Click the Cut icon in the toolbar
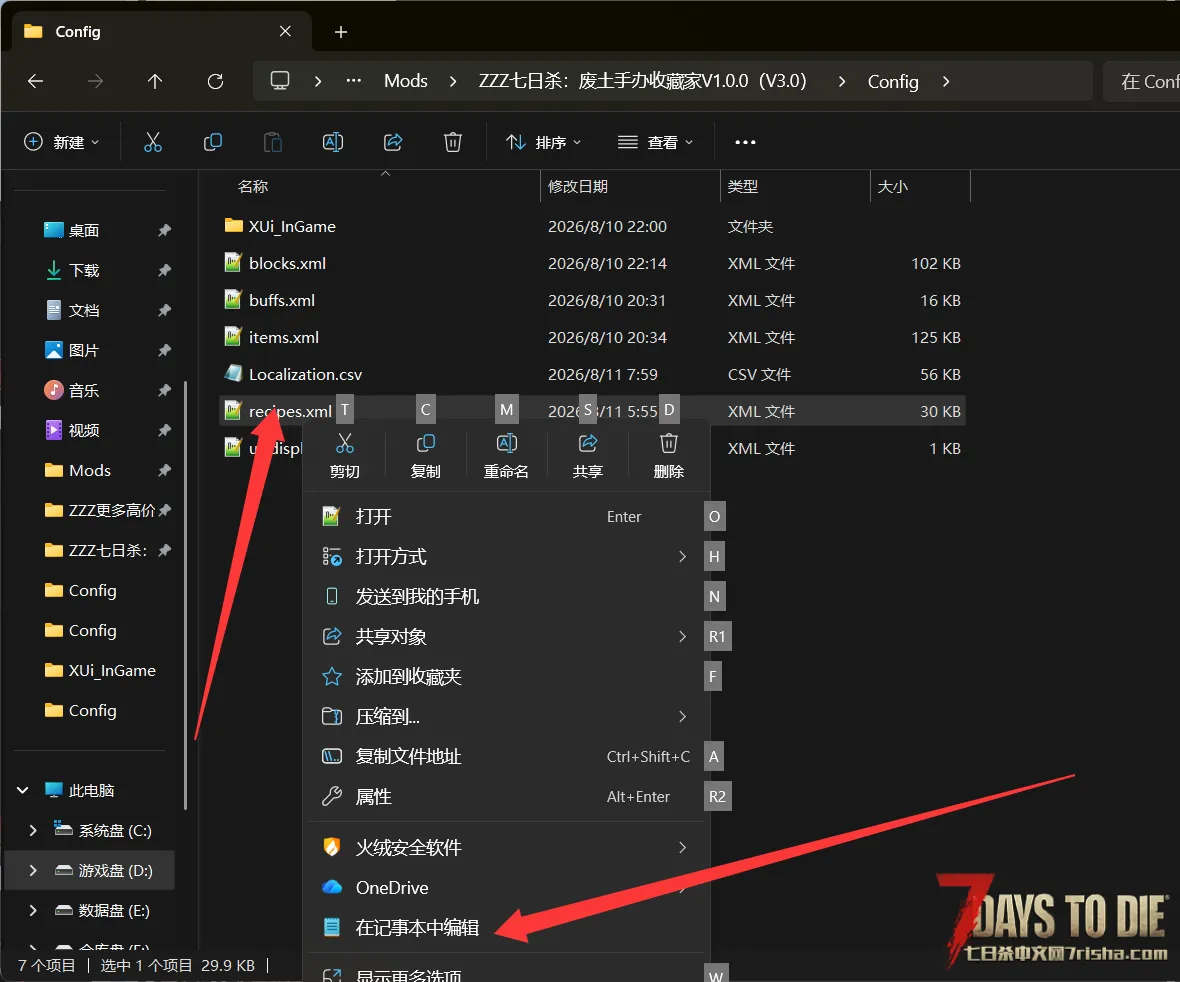This screenshot has height=982, width=1180. (x=153, y=142)
